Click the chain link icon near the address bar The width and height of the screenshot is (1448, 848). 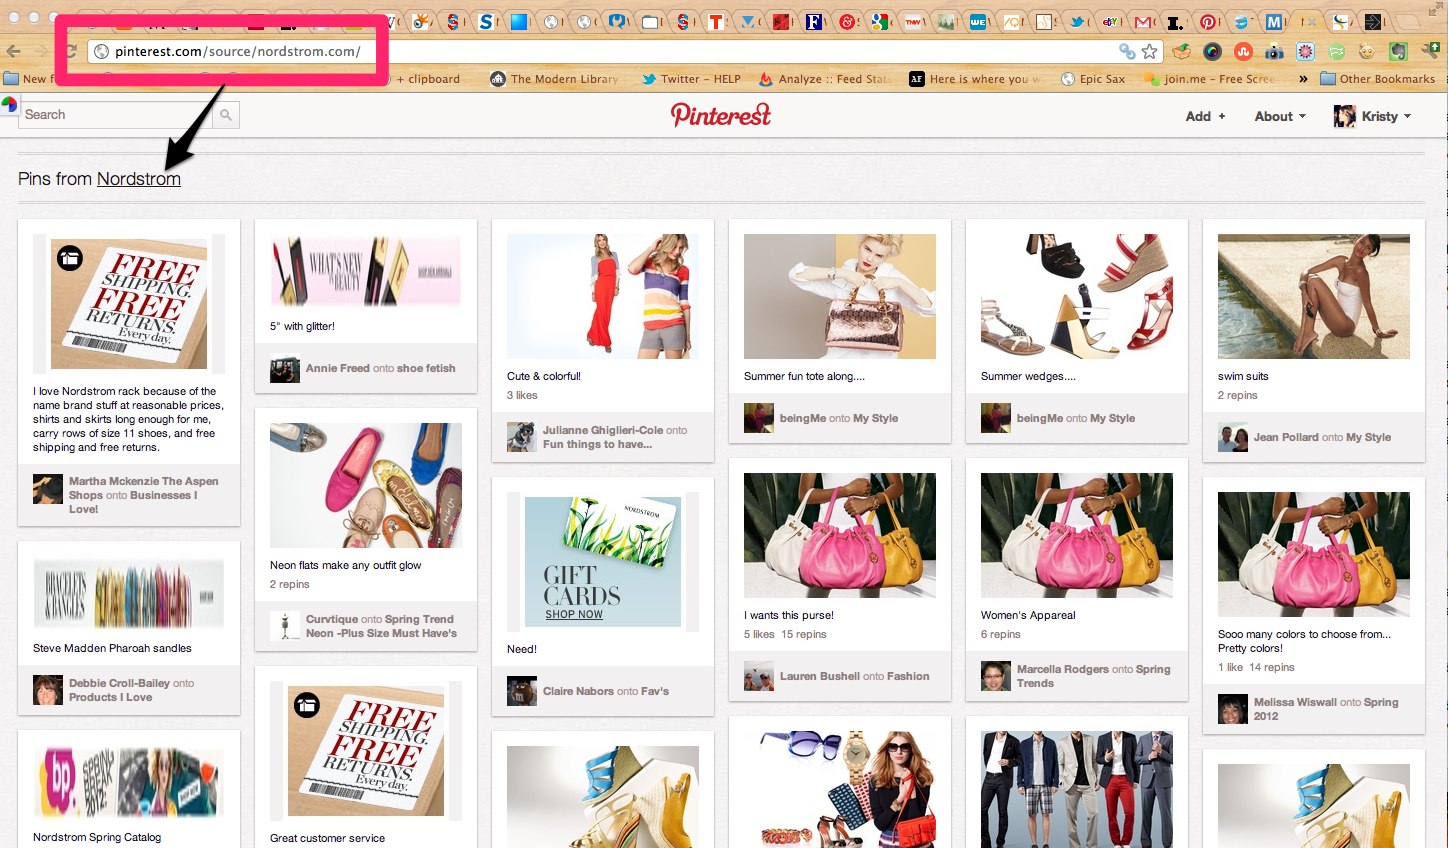[x=1125, y=51]
